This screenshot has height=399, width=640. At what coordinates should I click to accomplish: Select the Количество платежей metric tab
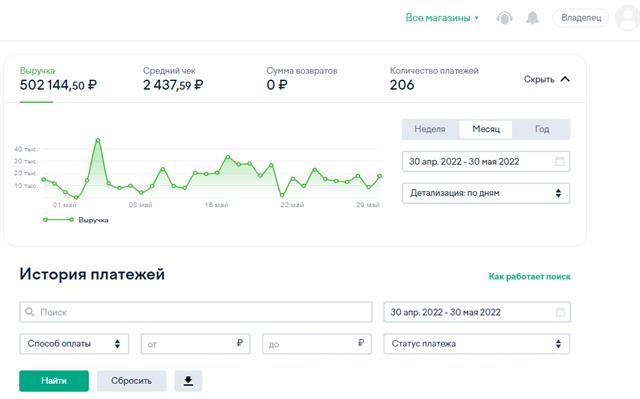[x=434, y=79]
